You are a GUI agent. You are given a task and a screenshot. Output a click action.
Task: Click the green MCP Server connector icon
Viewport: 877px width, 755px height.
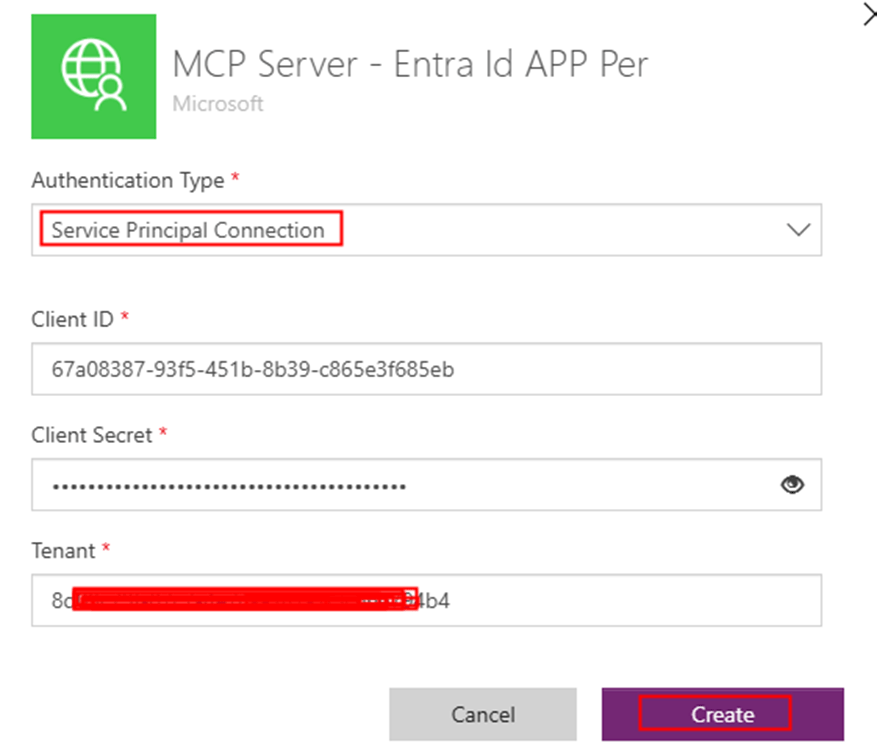pos(94,77)
